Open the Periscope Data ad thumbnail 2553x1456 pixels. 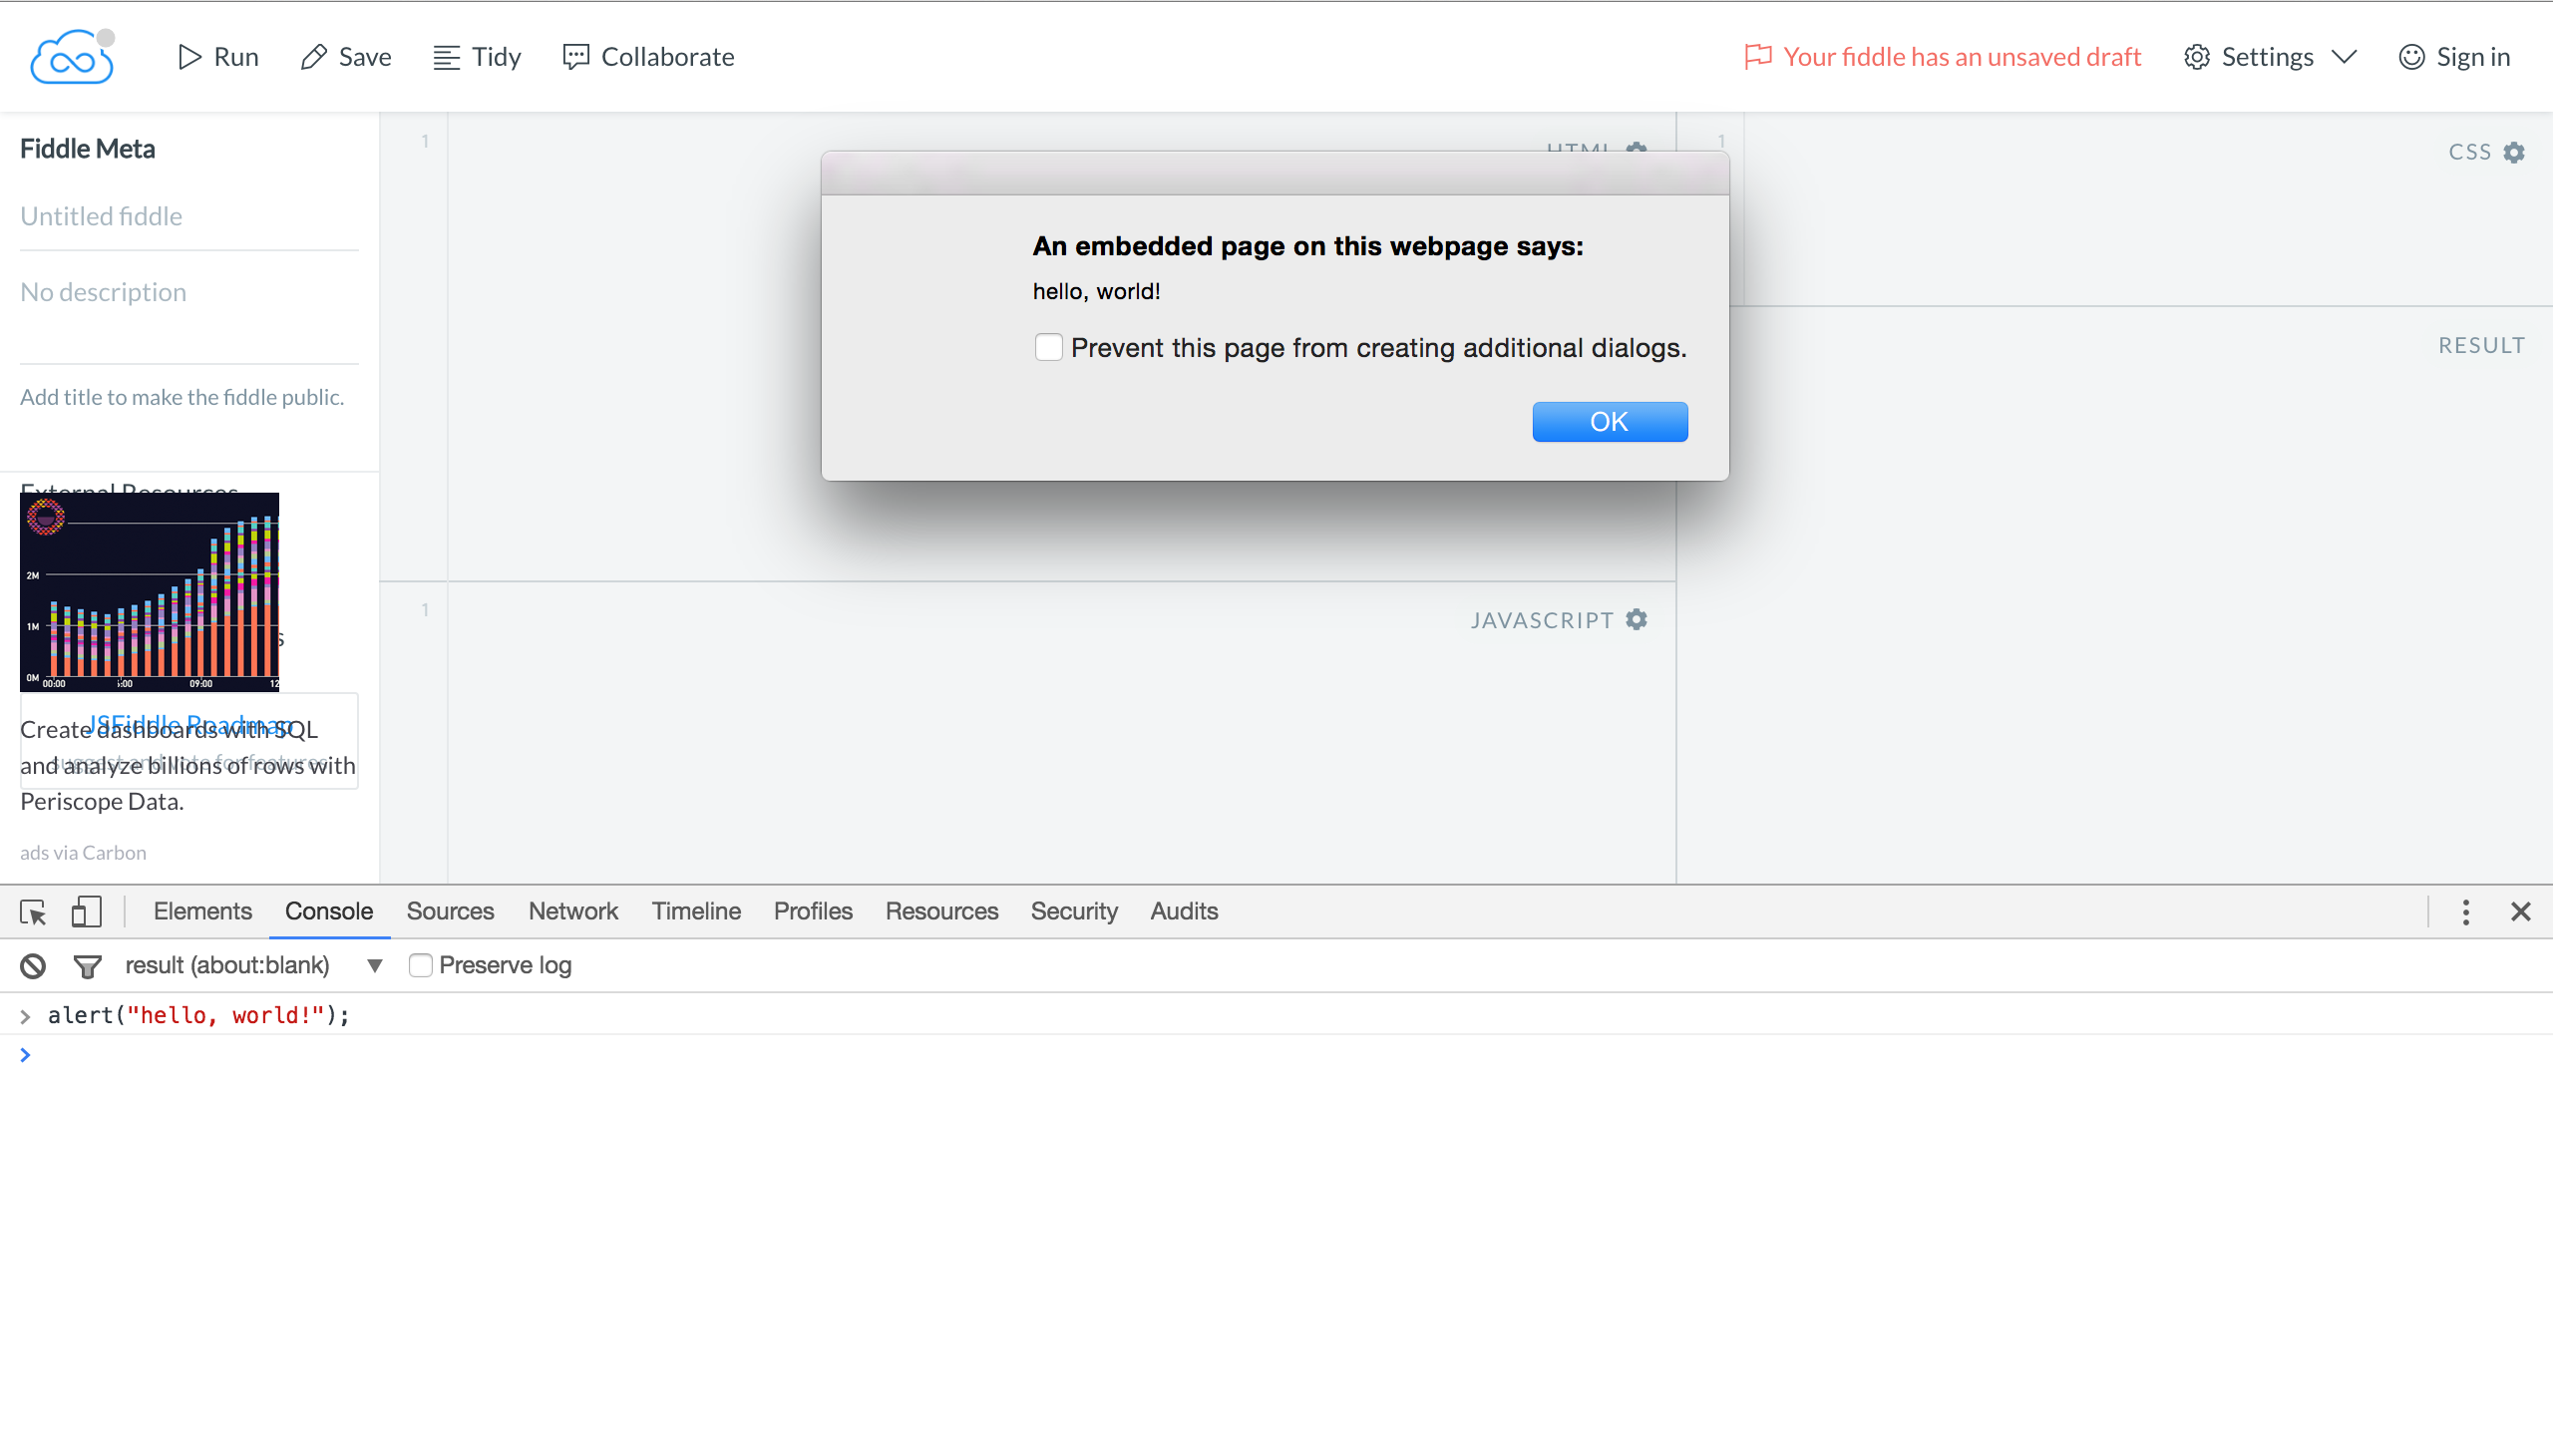[150, 592]
